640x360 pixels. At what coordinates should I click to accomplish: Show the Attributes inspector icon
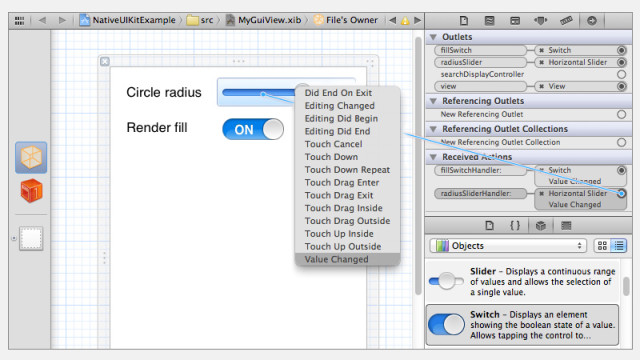point(540,20)
